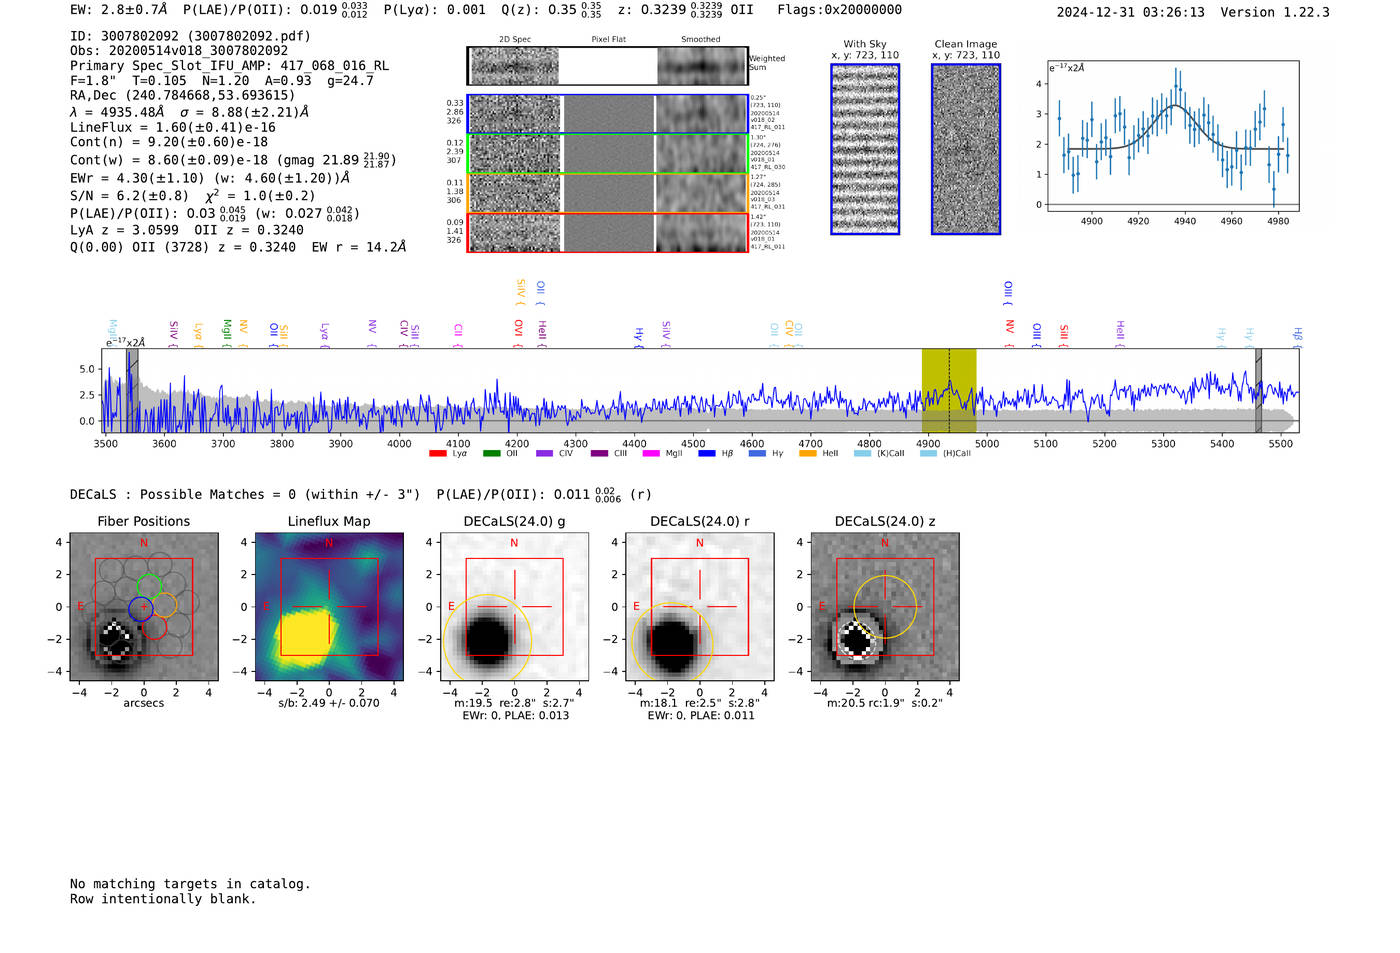Click the CIV legend entry
This screenshot has height=953, width=1400.
pos(555,454)
